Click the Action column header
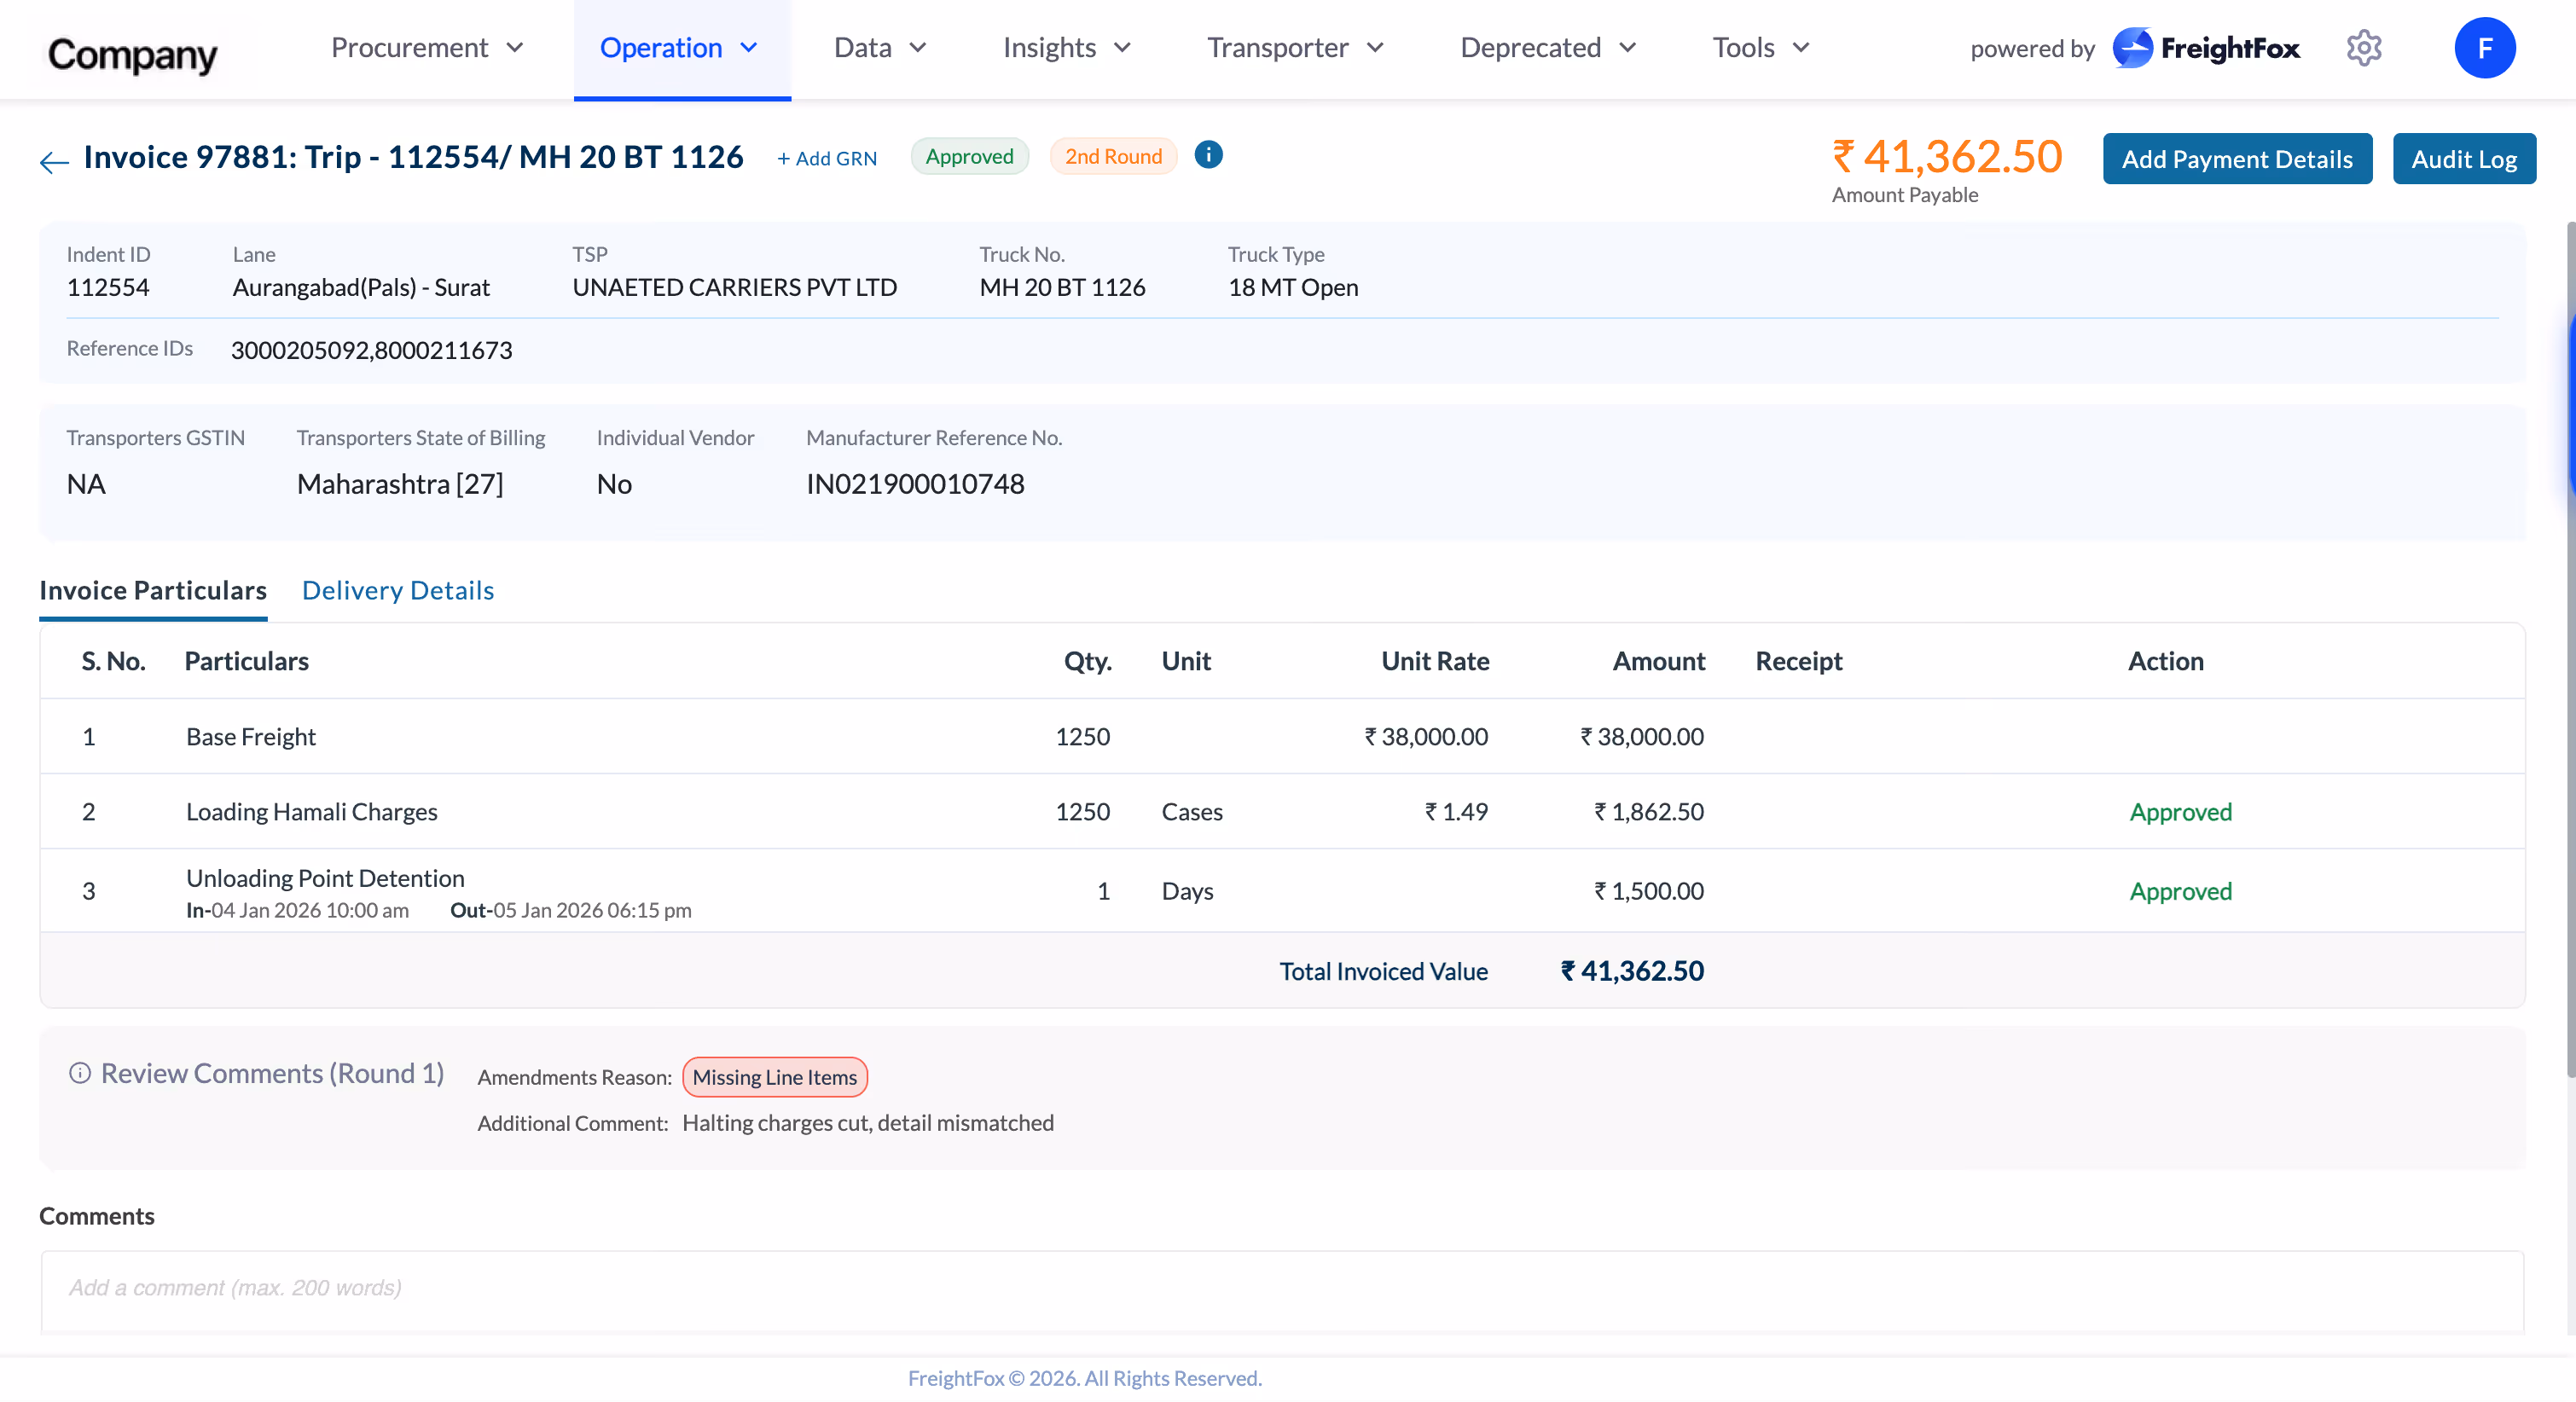 tap(2165, 661)
